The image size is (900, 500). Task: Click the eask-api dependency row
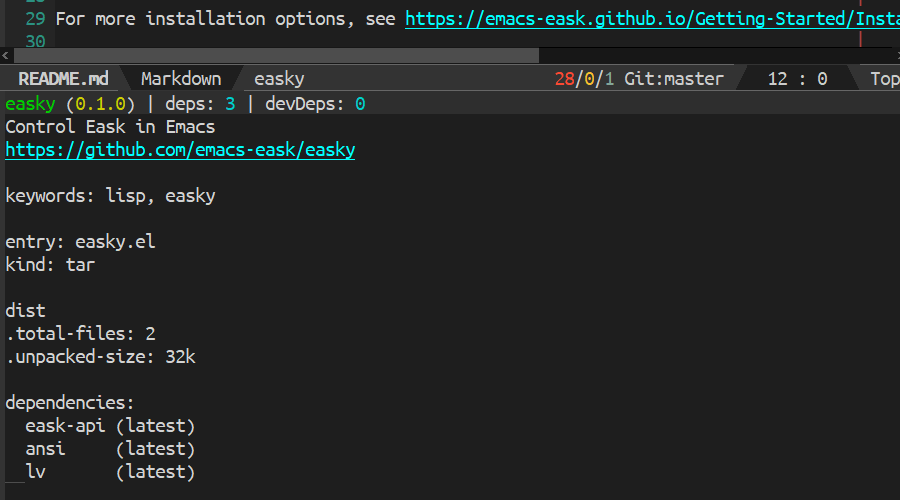[110, 426]
